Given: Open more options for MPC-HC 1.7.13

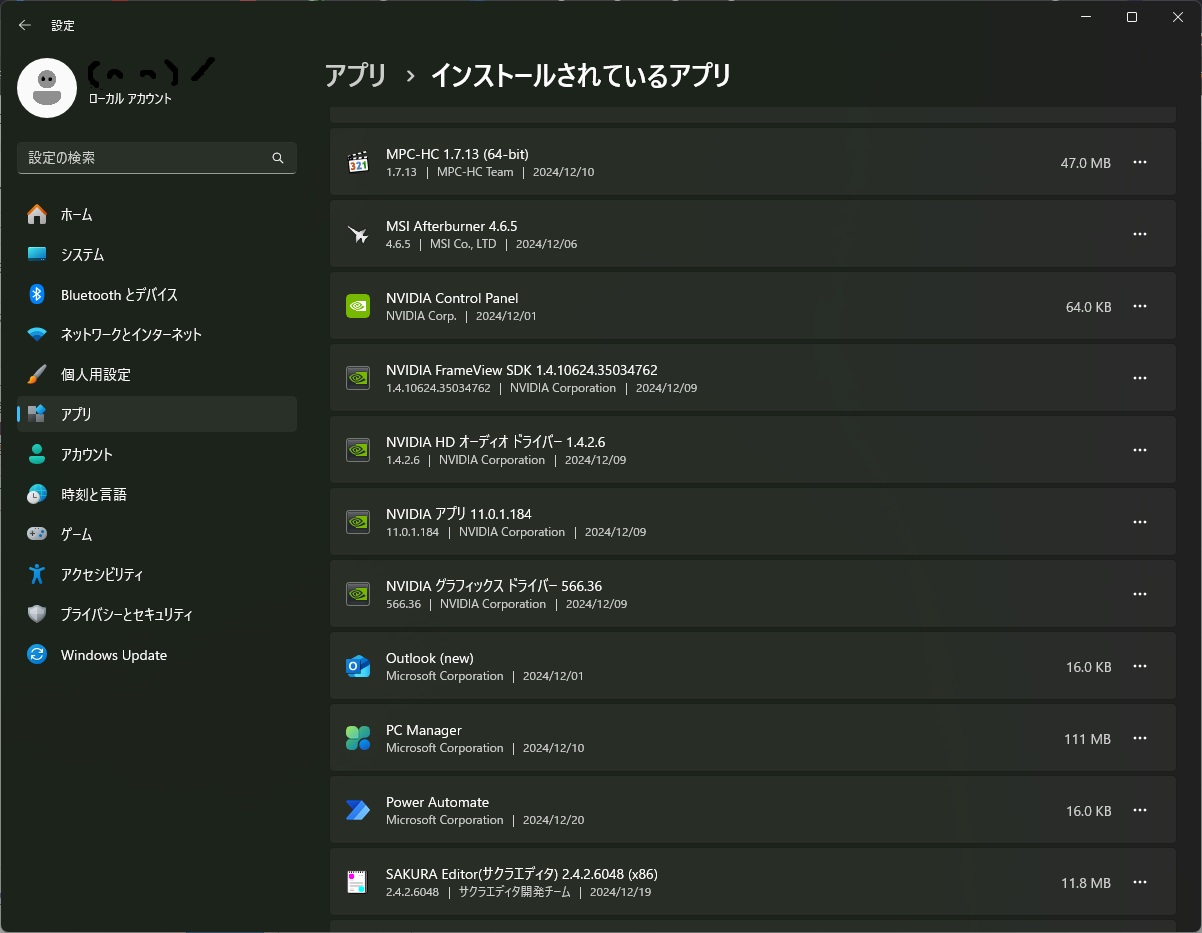Looking at the screenshot, I should point(1140,162).
